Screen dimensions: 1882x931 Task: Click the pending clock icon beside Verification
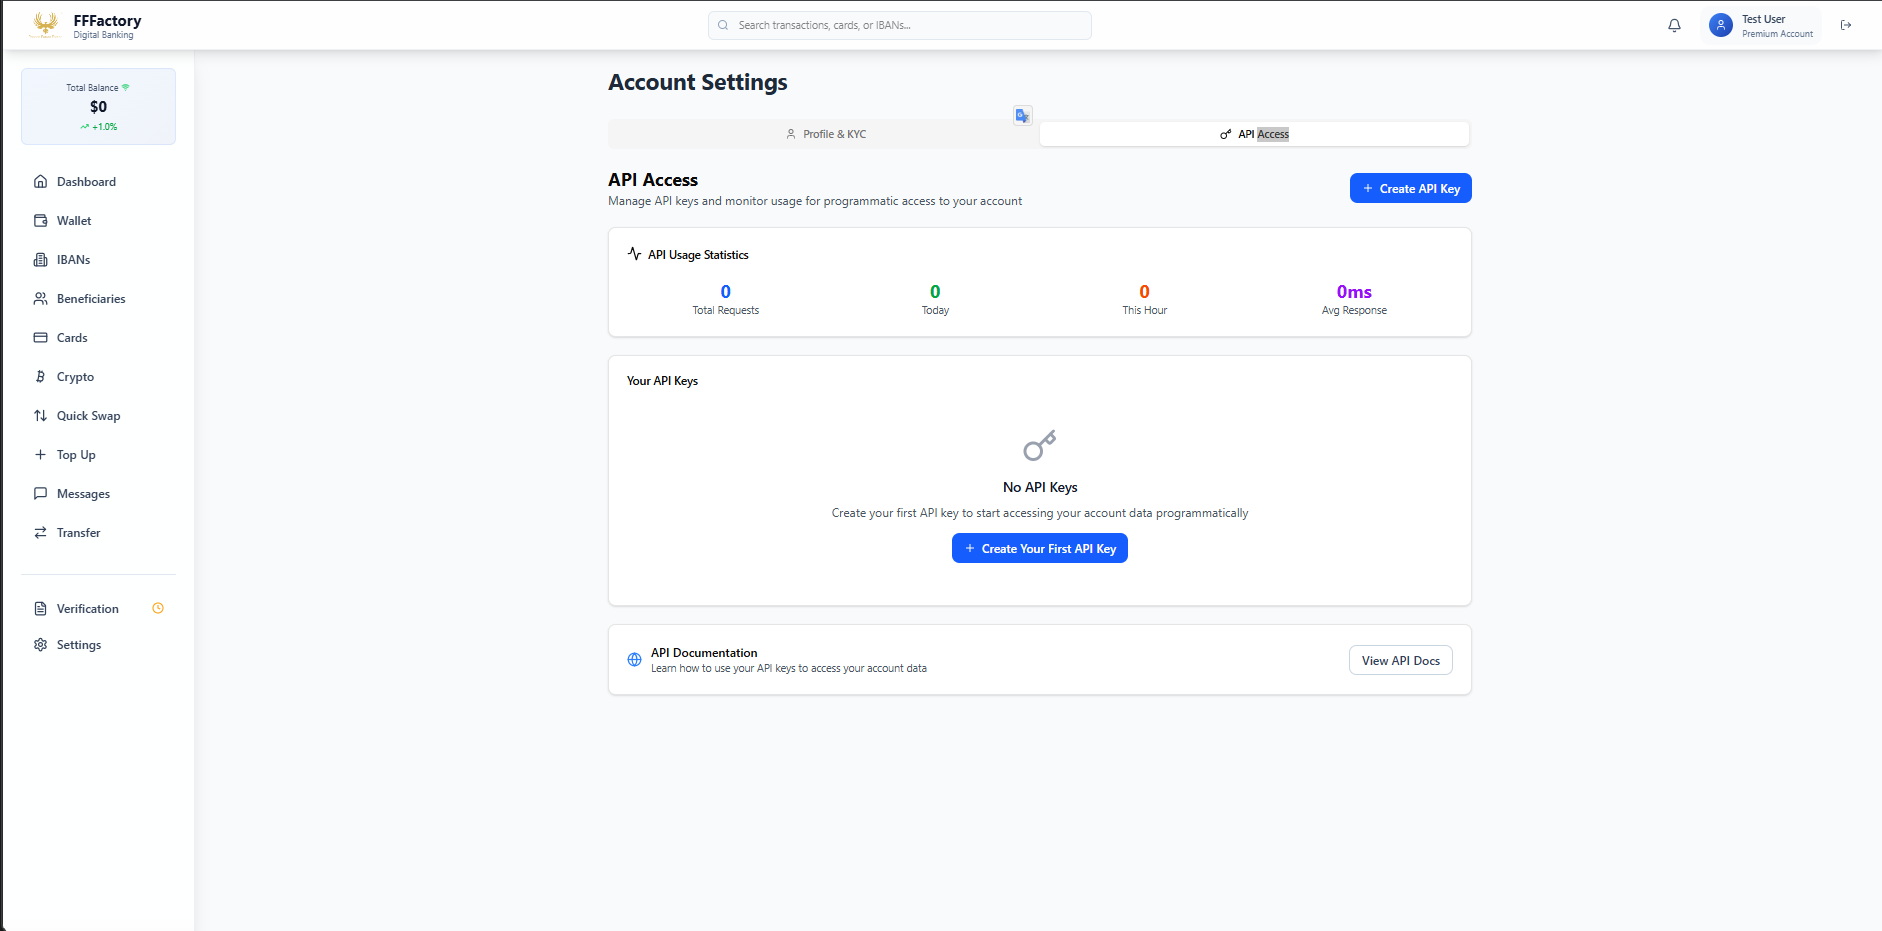point(158,609)
